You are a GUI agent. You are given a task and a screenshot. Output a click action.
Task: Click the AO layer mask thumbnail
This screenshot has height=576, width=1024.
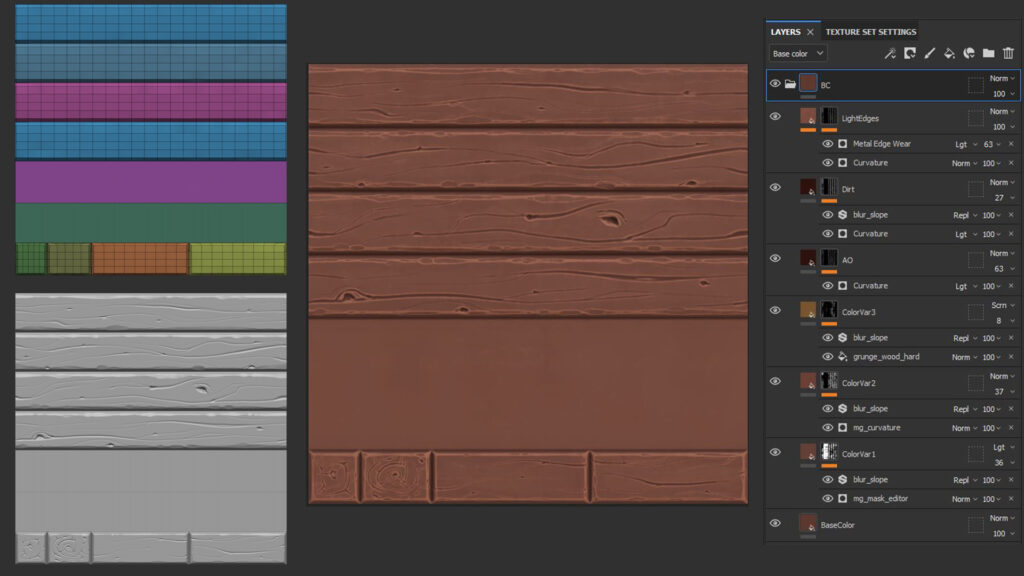click(x=829, y=258)
